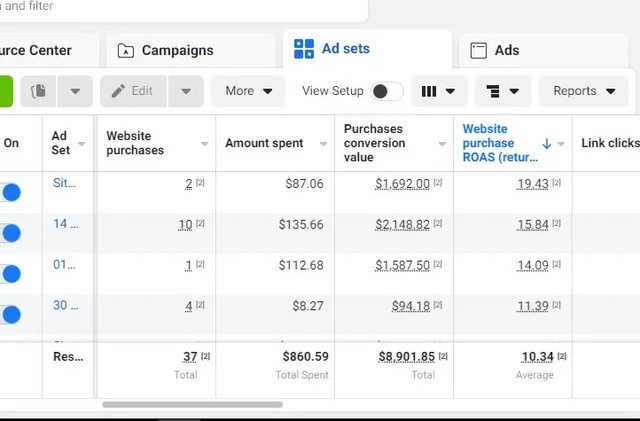Open the columns layout picker
640x421 pixels.
tap(439, 91)
